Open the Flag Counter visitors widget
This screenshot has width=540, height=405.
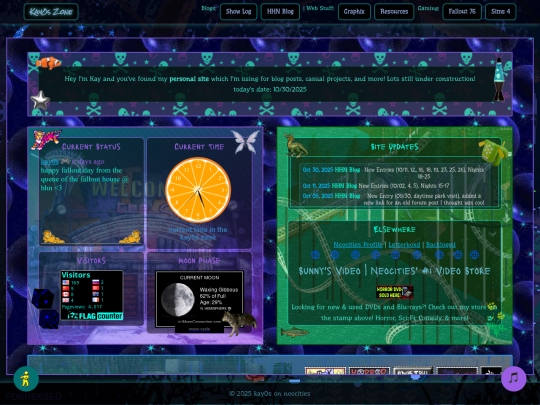pos(92,295)
